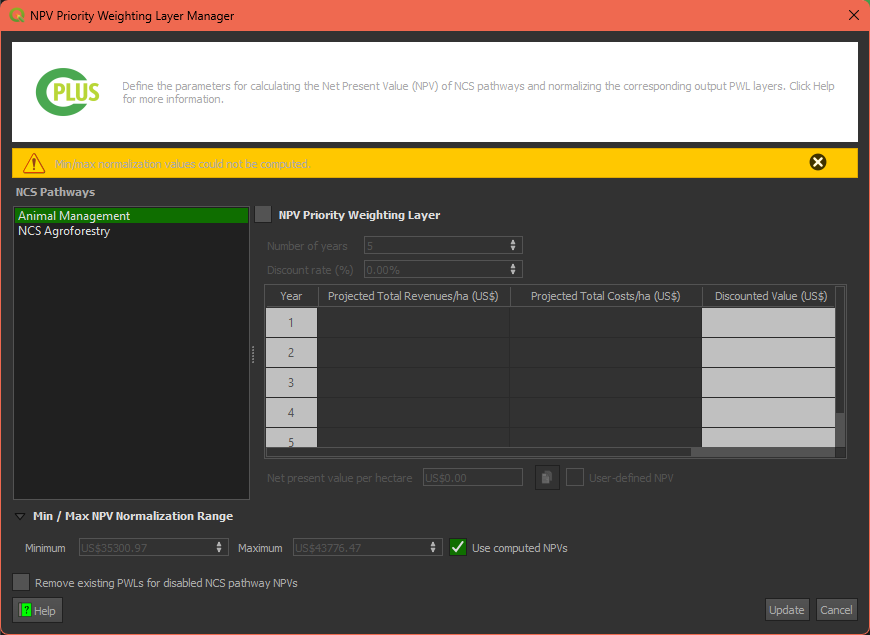Select row header for year 1
This screenshot has width=870, height=635.
coord(291,322)
